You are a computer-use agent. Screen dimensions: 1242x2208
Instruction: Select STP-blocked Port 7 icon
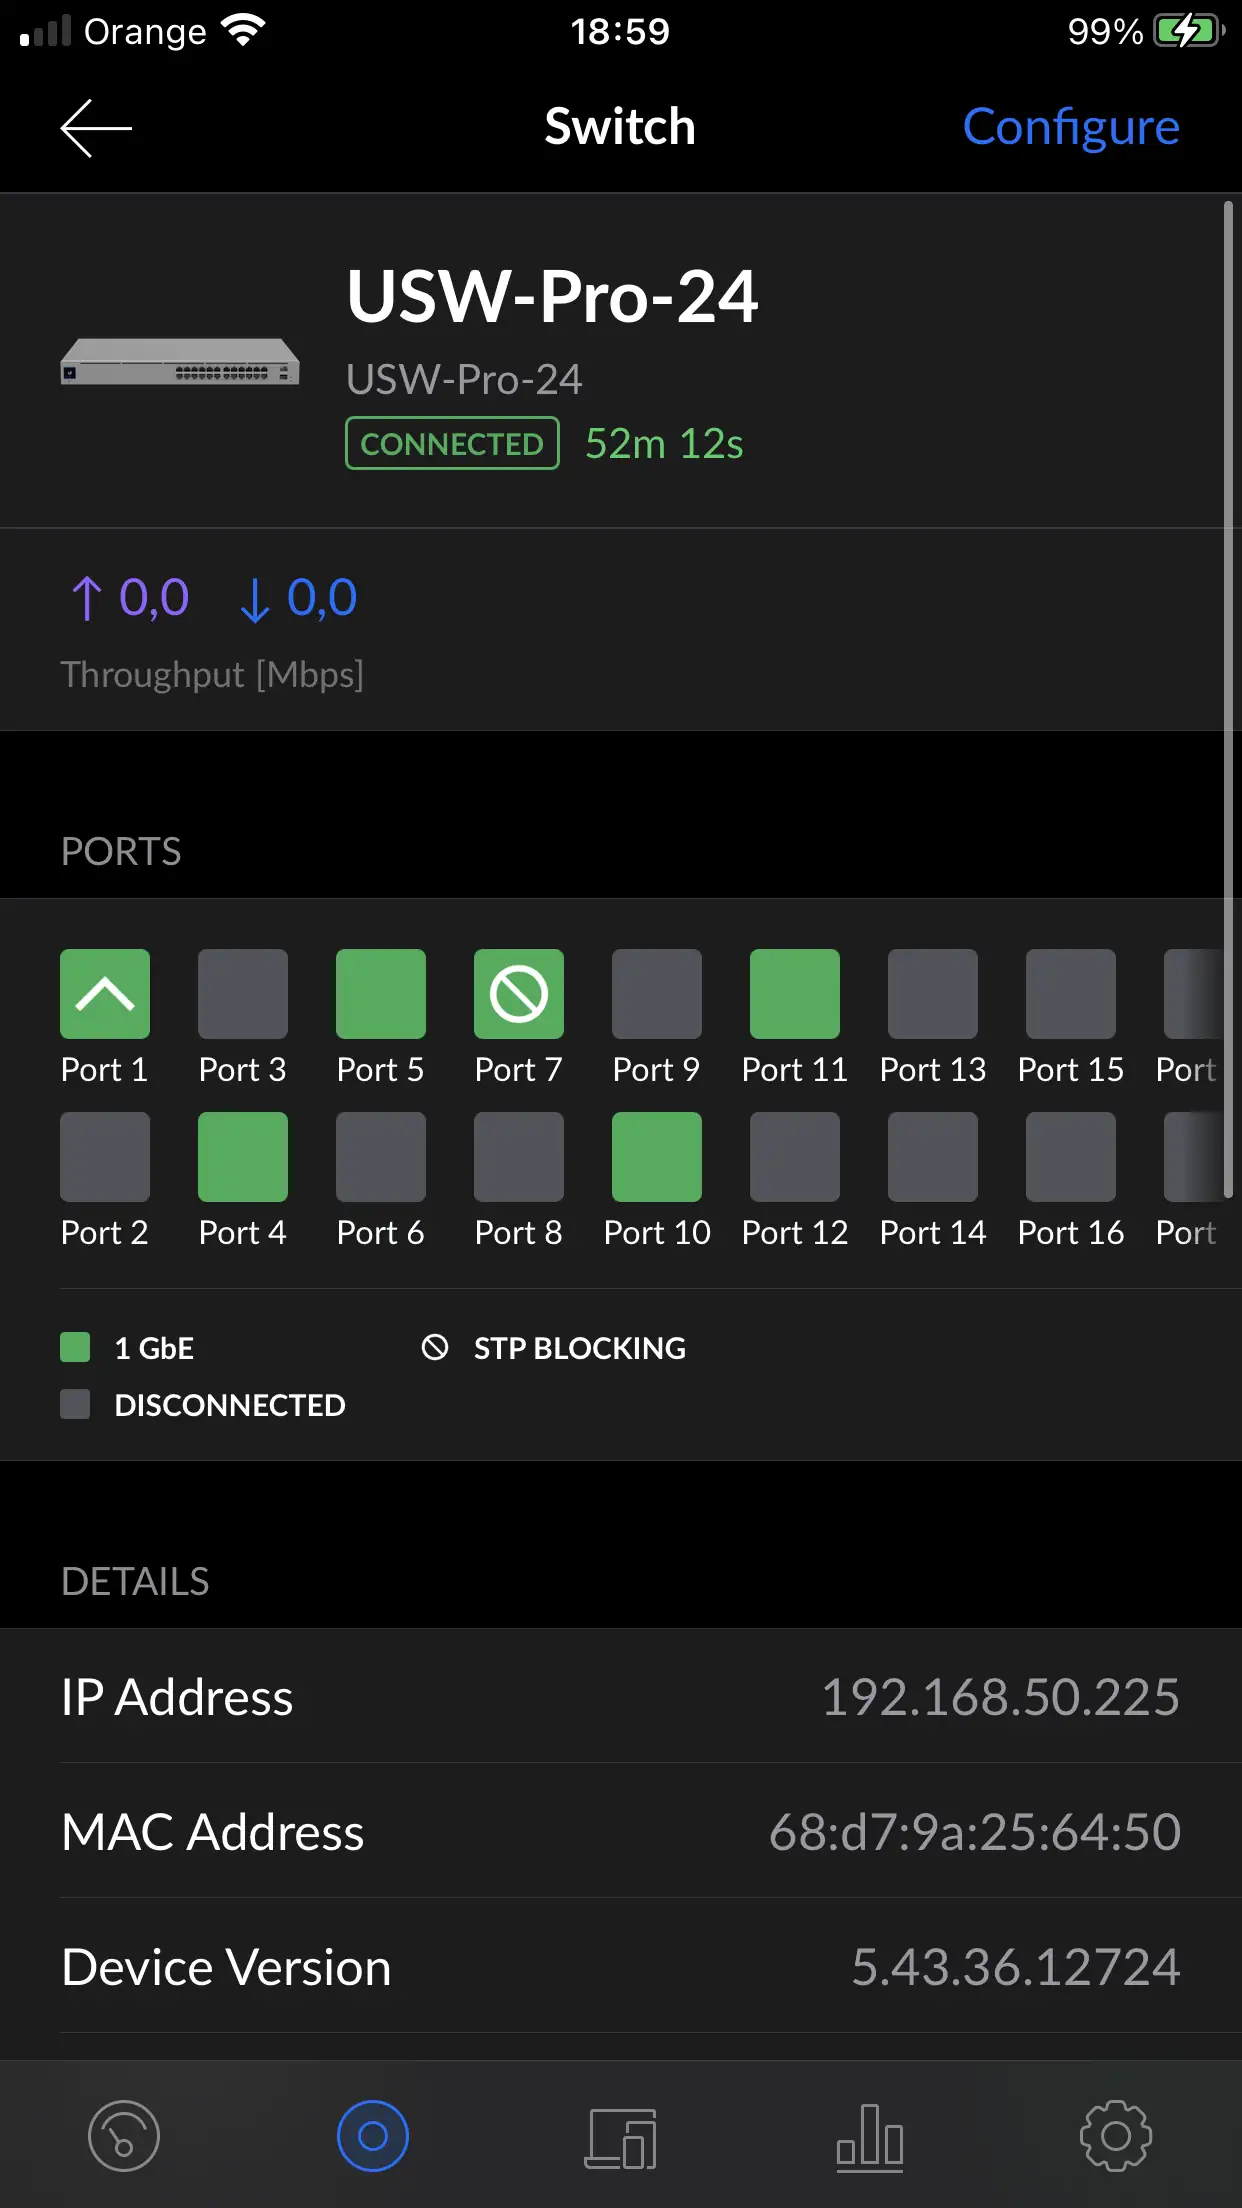pos(519,994)
